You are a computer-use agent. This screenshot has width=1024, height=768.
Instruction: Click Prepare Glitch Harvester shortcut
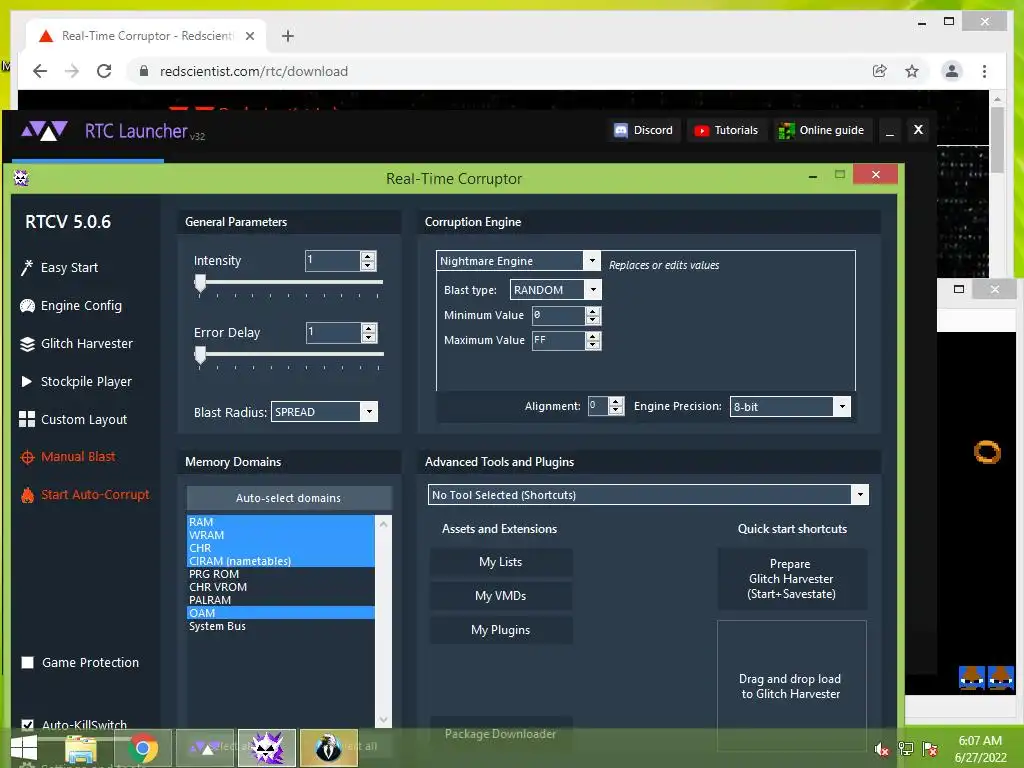792,579
